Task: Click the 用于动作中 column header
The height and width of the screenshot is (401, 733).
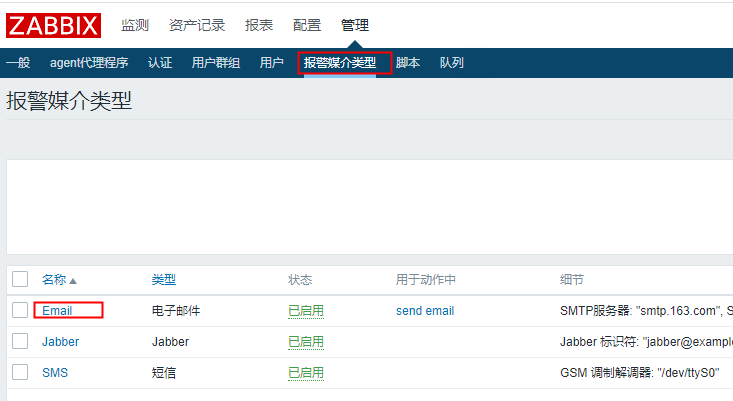Action: pos(425,279)
